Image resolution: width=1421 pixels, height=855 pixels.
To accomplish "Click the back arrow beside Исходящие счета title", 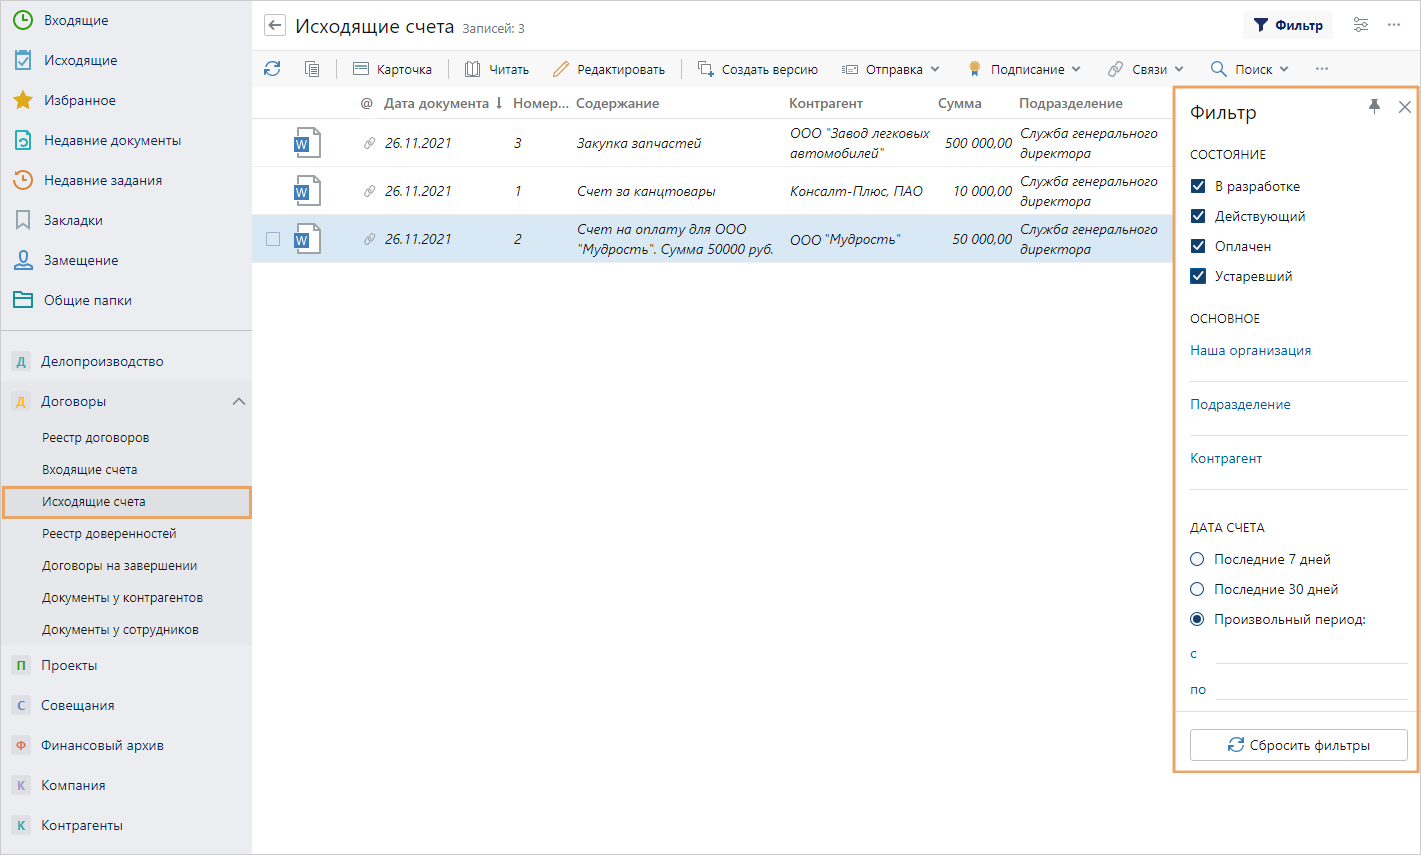I will (x=275, y=27).
